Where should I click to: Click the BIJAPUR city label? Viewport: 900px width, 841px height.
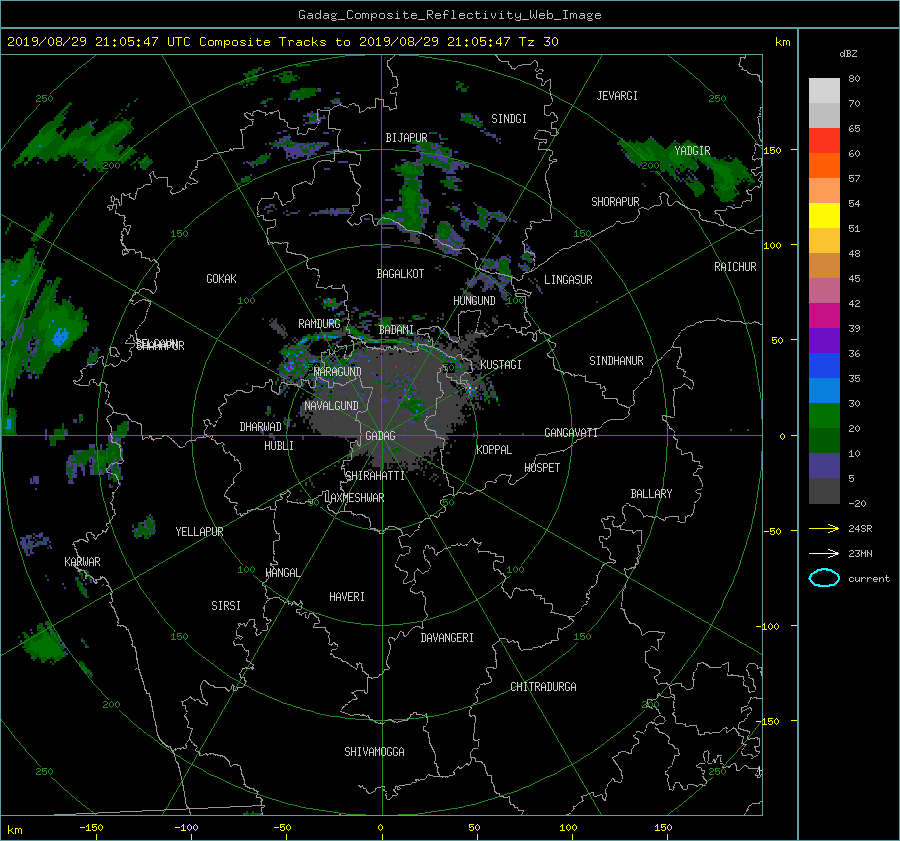pyautogui.click(x=406, y=138)
